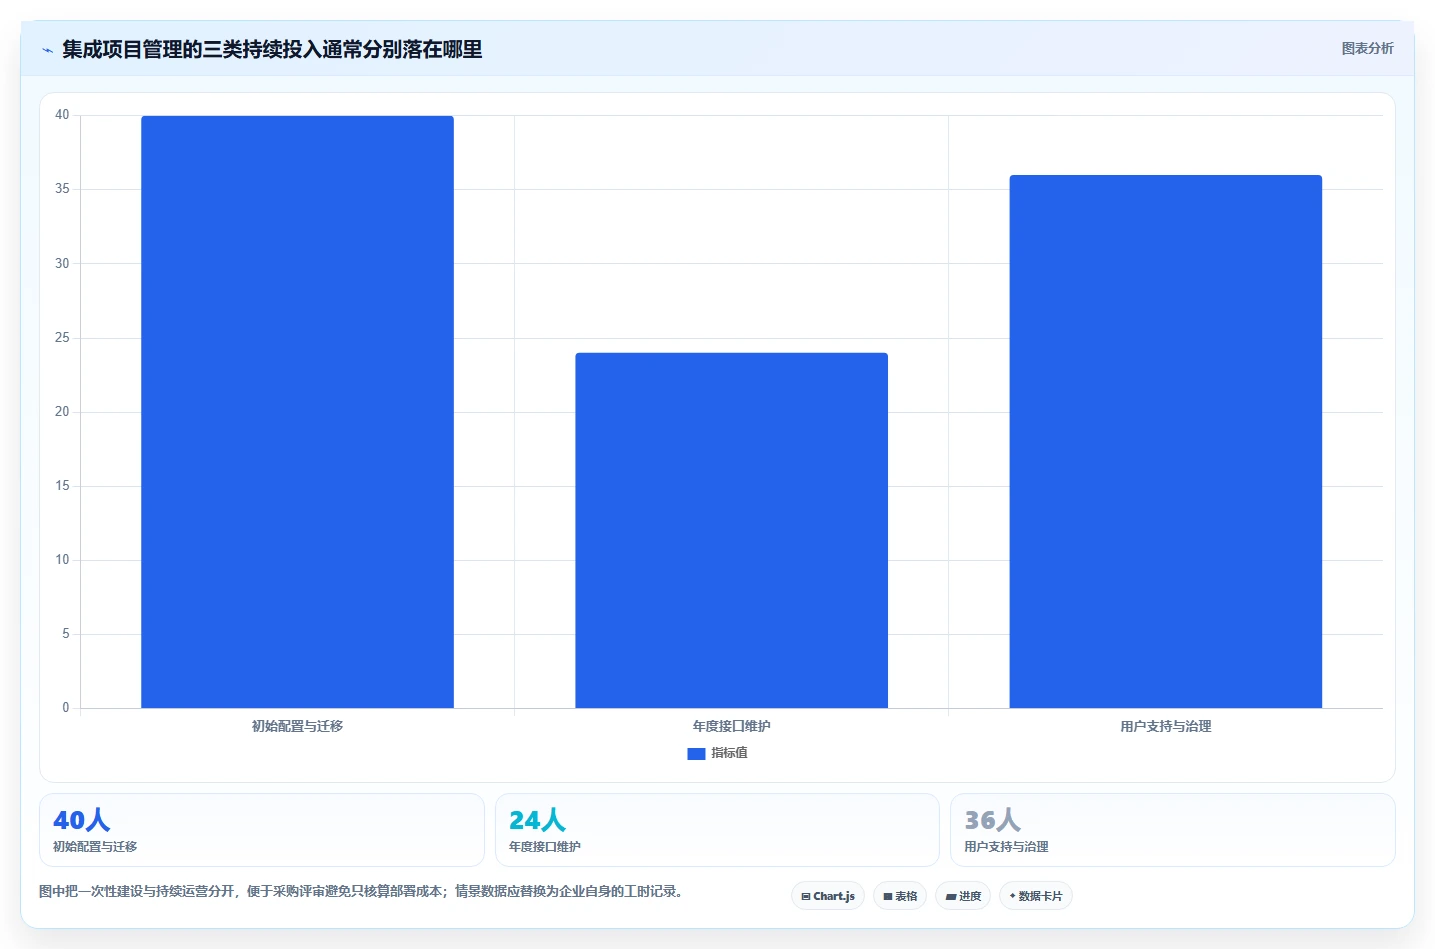Click the lightning icon beside the chart title

47,50
